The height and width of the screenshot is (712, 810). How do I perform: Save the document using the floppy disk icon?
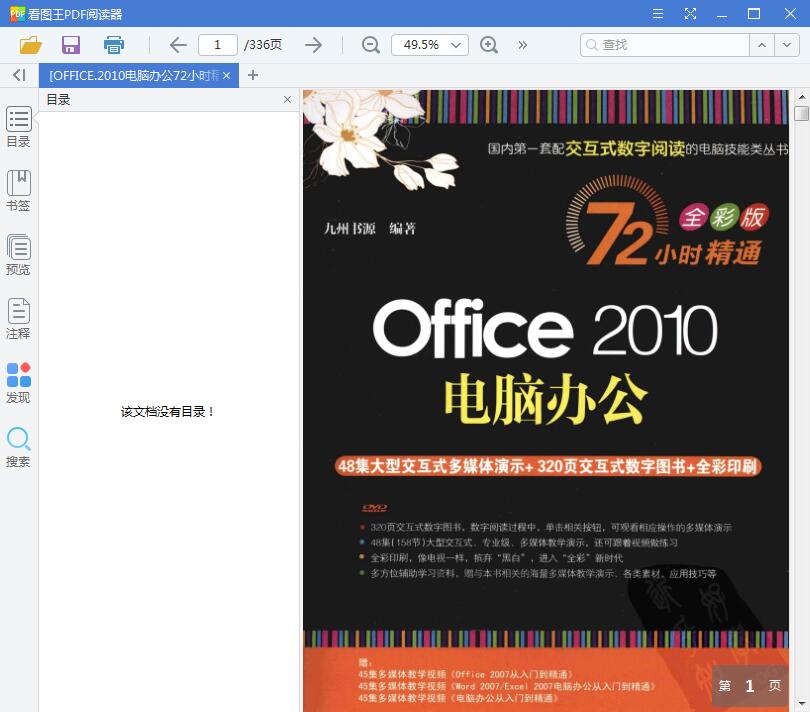pyautogui.click(x=71, y=45)
